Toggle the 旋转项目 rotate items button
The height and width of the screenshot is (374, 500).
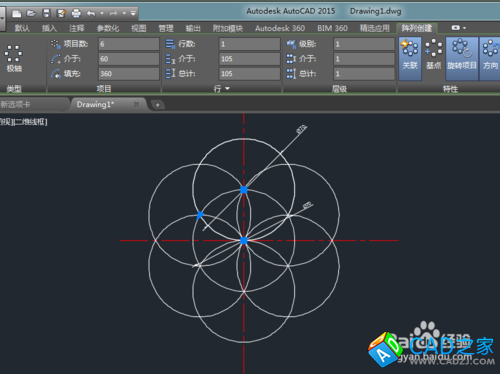(462, 59)
